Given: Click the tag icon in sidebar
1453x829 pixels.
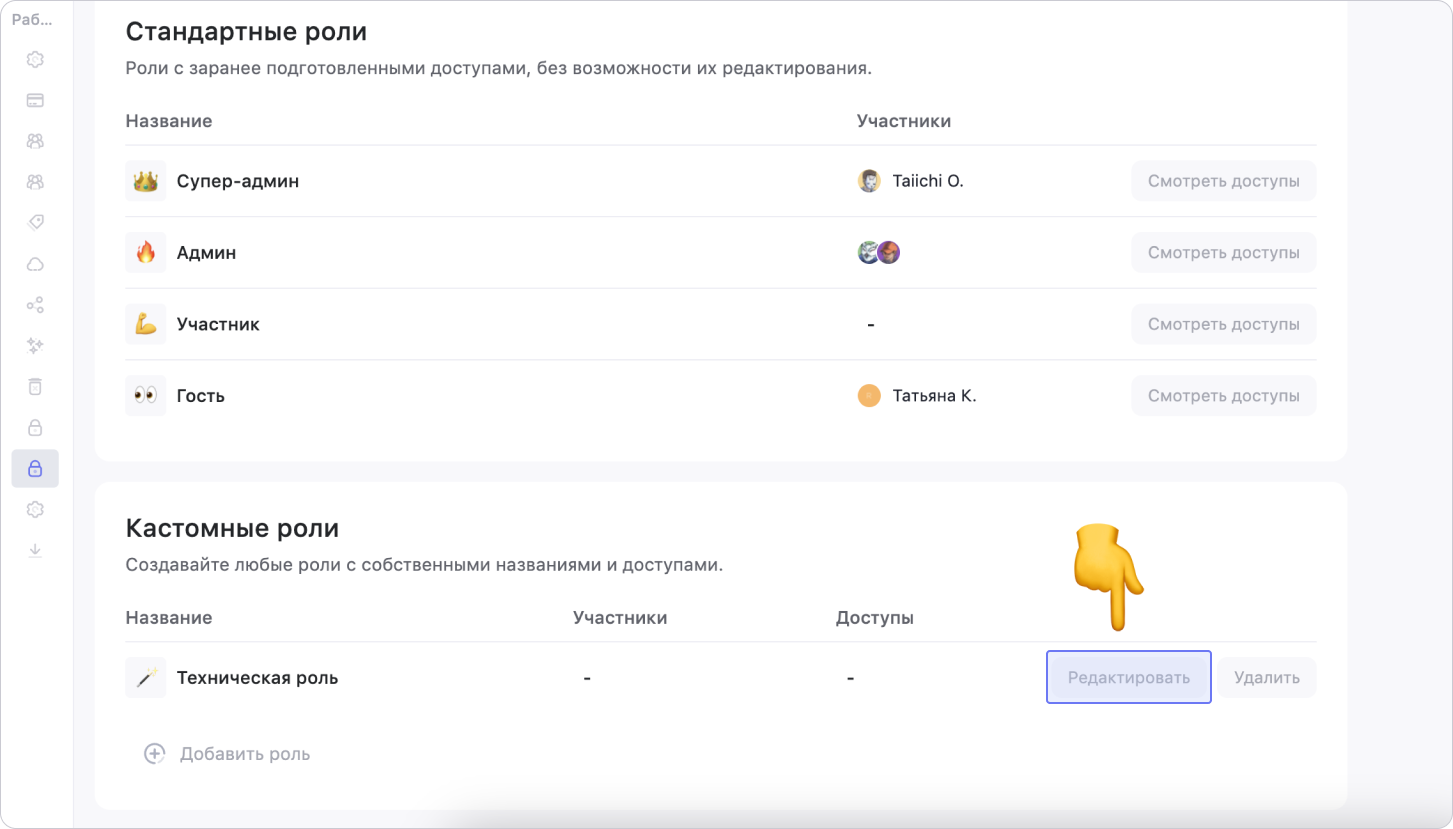Looking at the screenshot, I should point(35,223).
